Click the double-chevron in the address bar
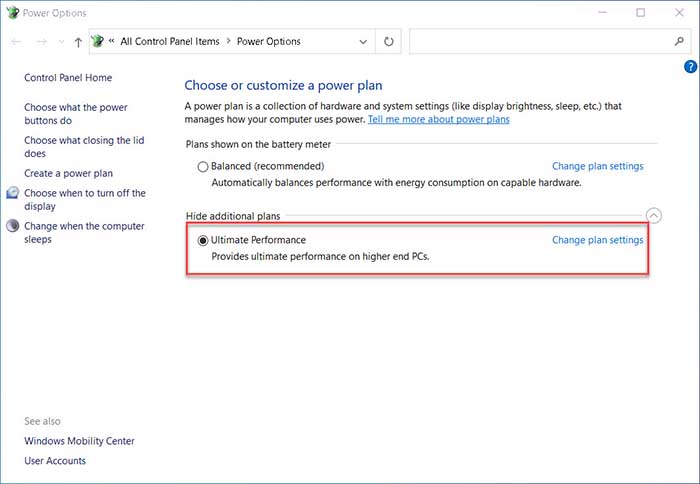The width and height of the screenshot is (700, 484). 111,41
